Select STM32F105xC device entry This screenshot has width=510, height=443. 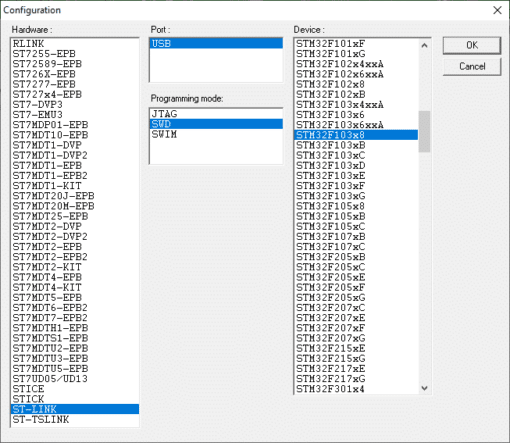pos(356,227)
